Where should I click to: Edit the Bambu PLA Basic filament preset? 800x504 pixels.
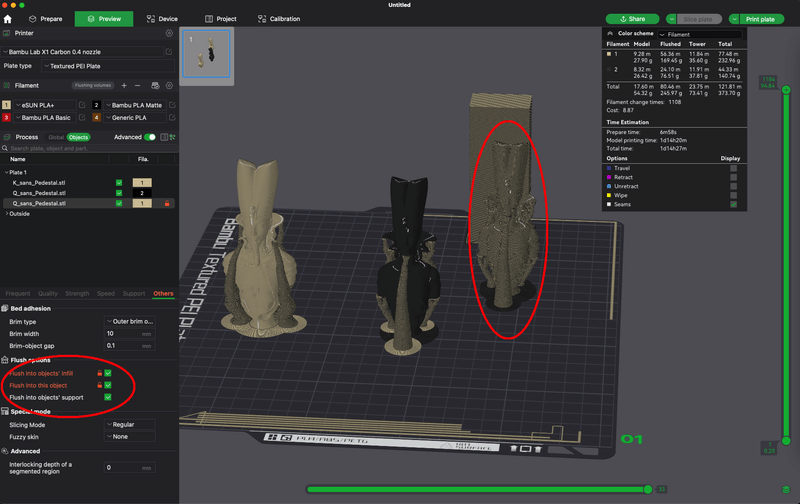[x=82, y=117]
